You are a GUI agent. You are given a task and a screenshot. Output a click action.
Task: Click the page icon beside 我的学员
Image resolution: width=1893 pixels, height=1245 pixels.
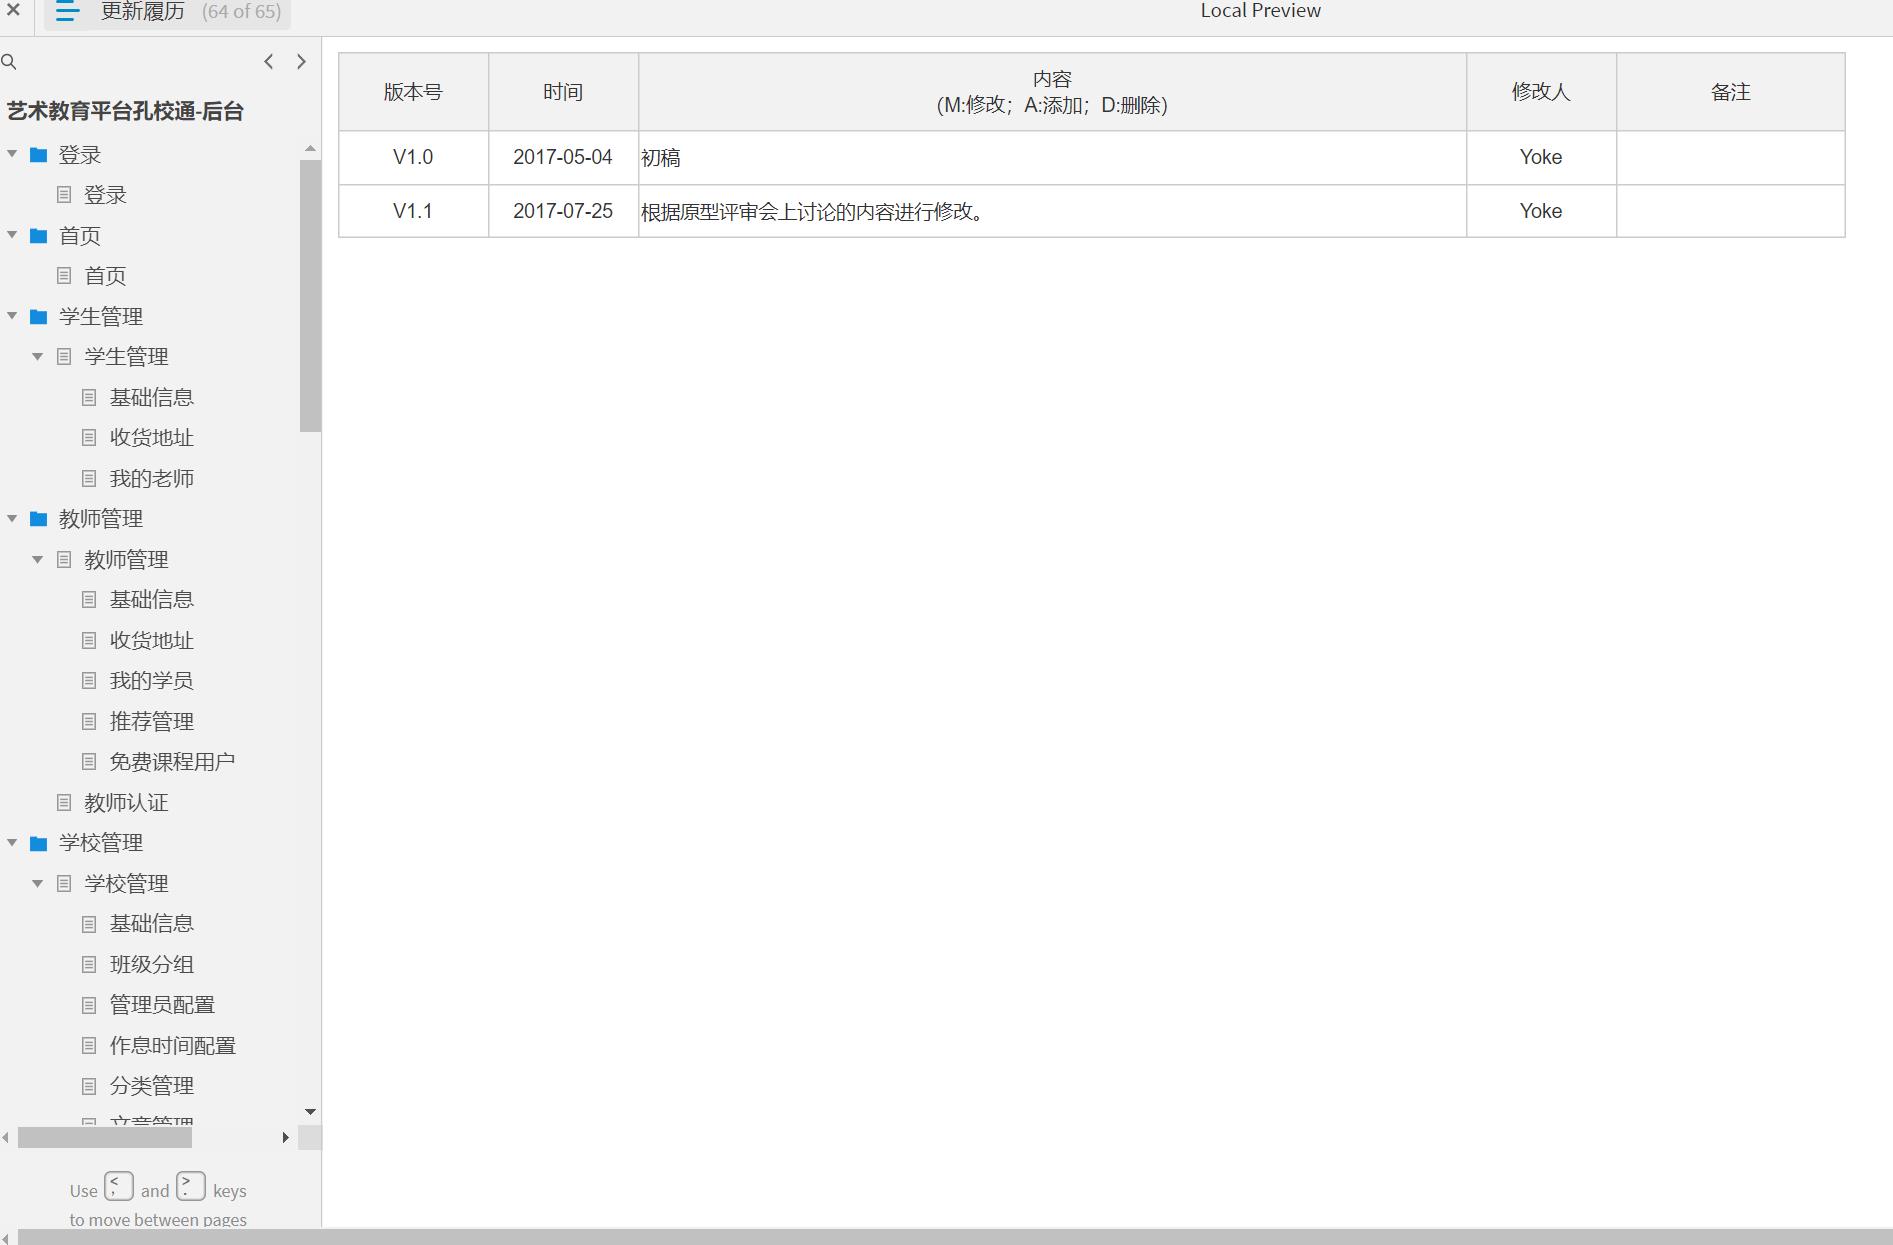tap(89, 681)
